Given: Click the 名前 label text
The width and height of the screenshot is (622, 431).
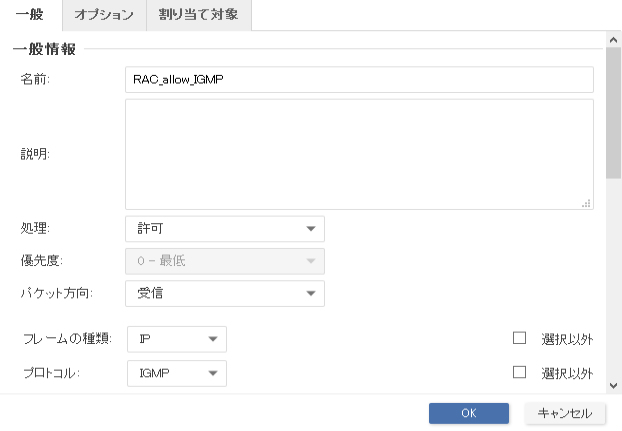Looking at the screenshot, I should point(36,80).
